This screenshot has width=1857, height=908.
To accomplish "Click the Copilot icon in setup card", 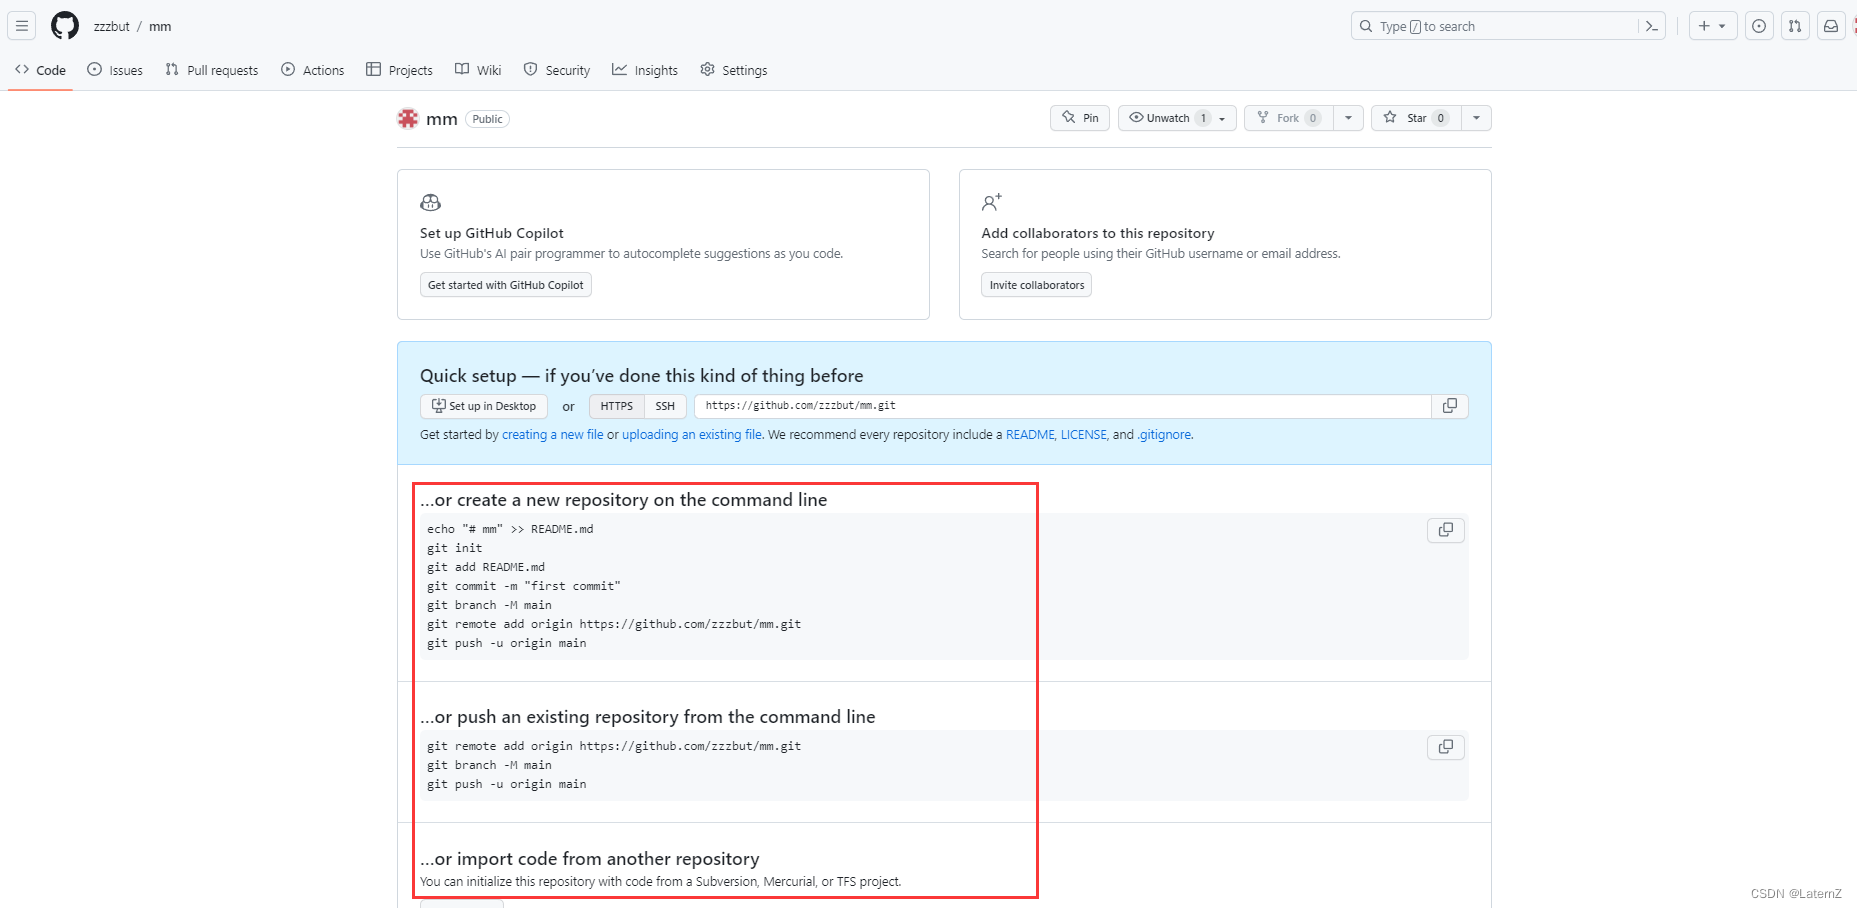I will pyautogui.click(x=431, y=202).
